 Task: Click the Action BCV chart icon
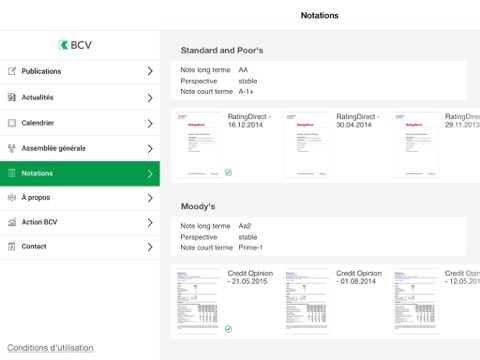(x=12, y=222)
